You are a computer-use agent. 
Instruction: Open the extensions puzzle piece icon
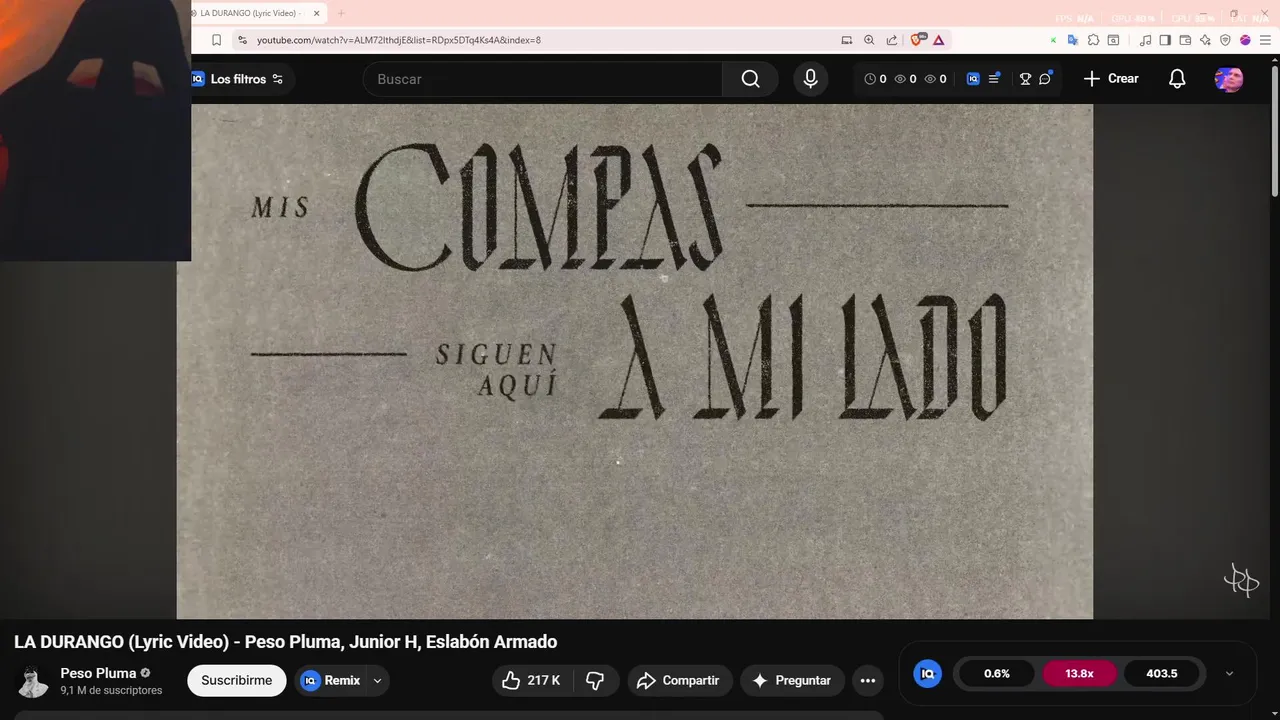pos(1093,40)
